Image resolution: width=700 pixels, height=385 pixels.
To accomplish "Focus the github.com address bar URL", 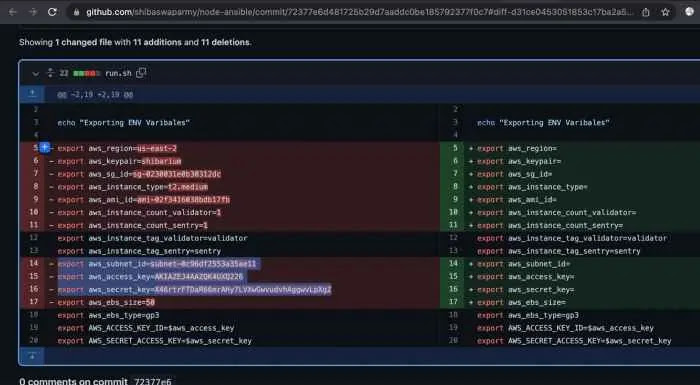I will pos(359,13).
